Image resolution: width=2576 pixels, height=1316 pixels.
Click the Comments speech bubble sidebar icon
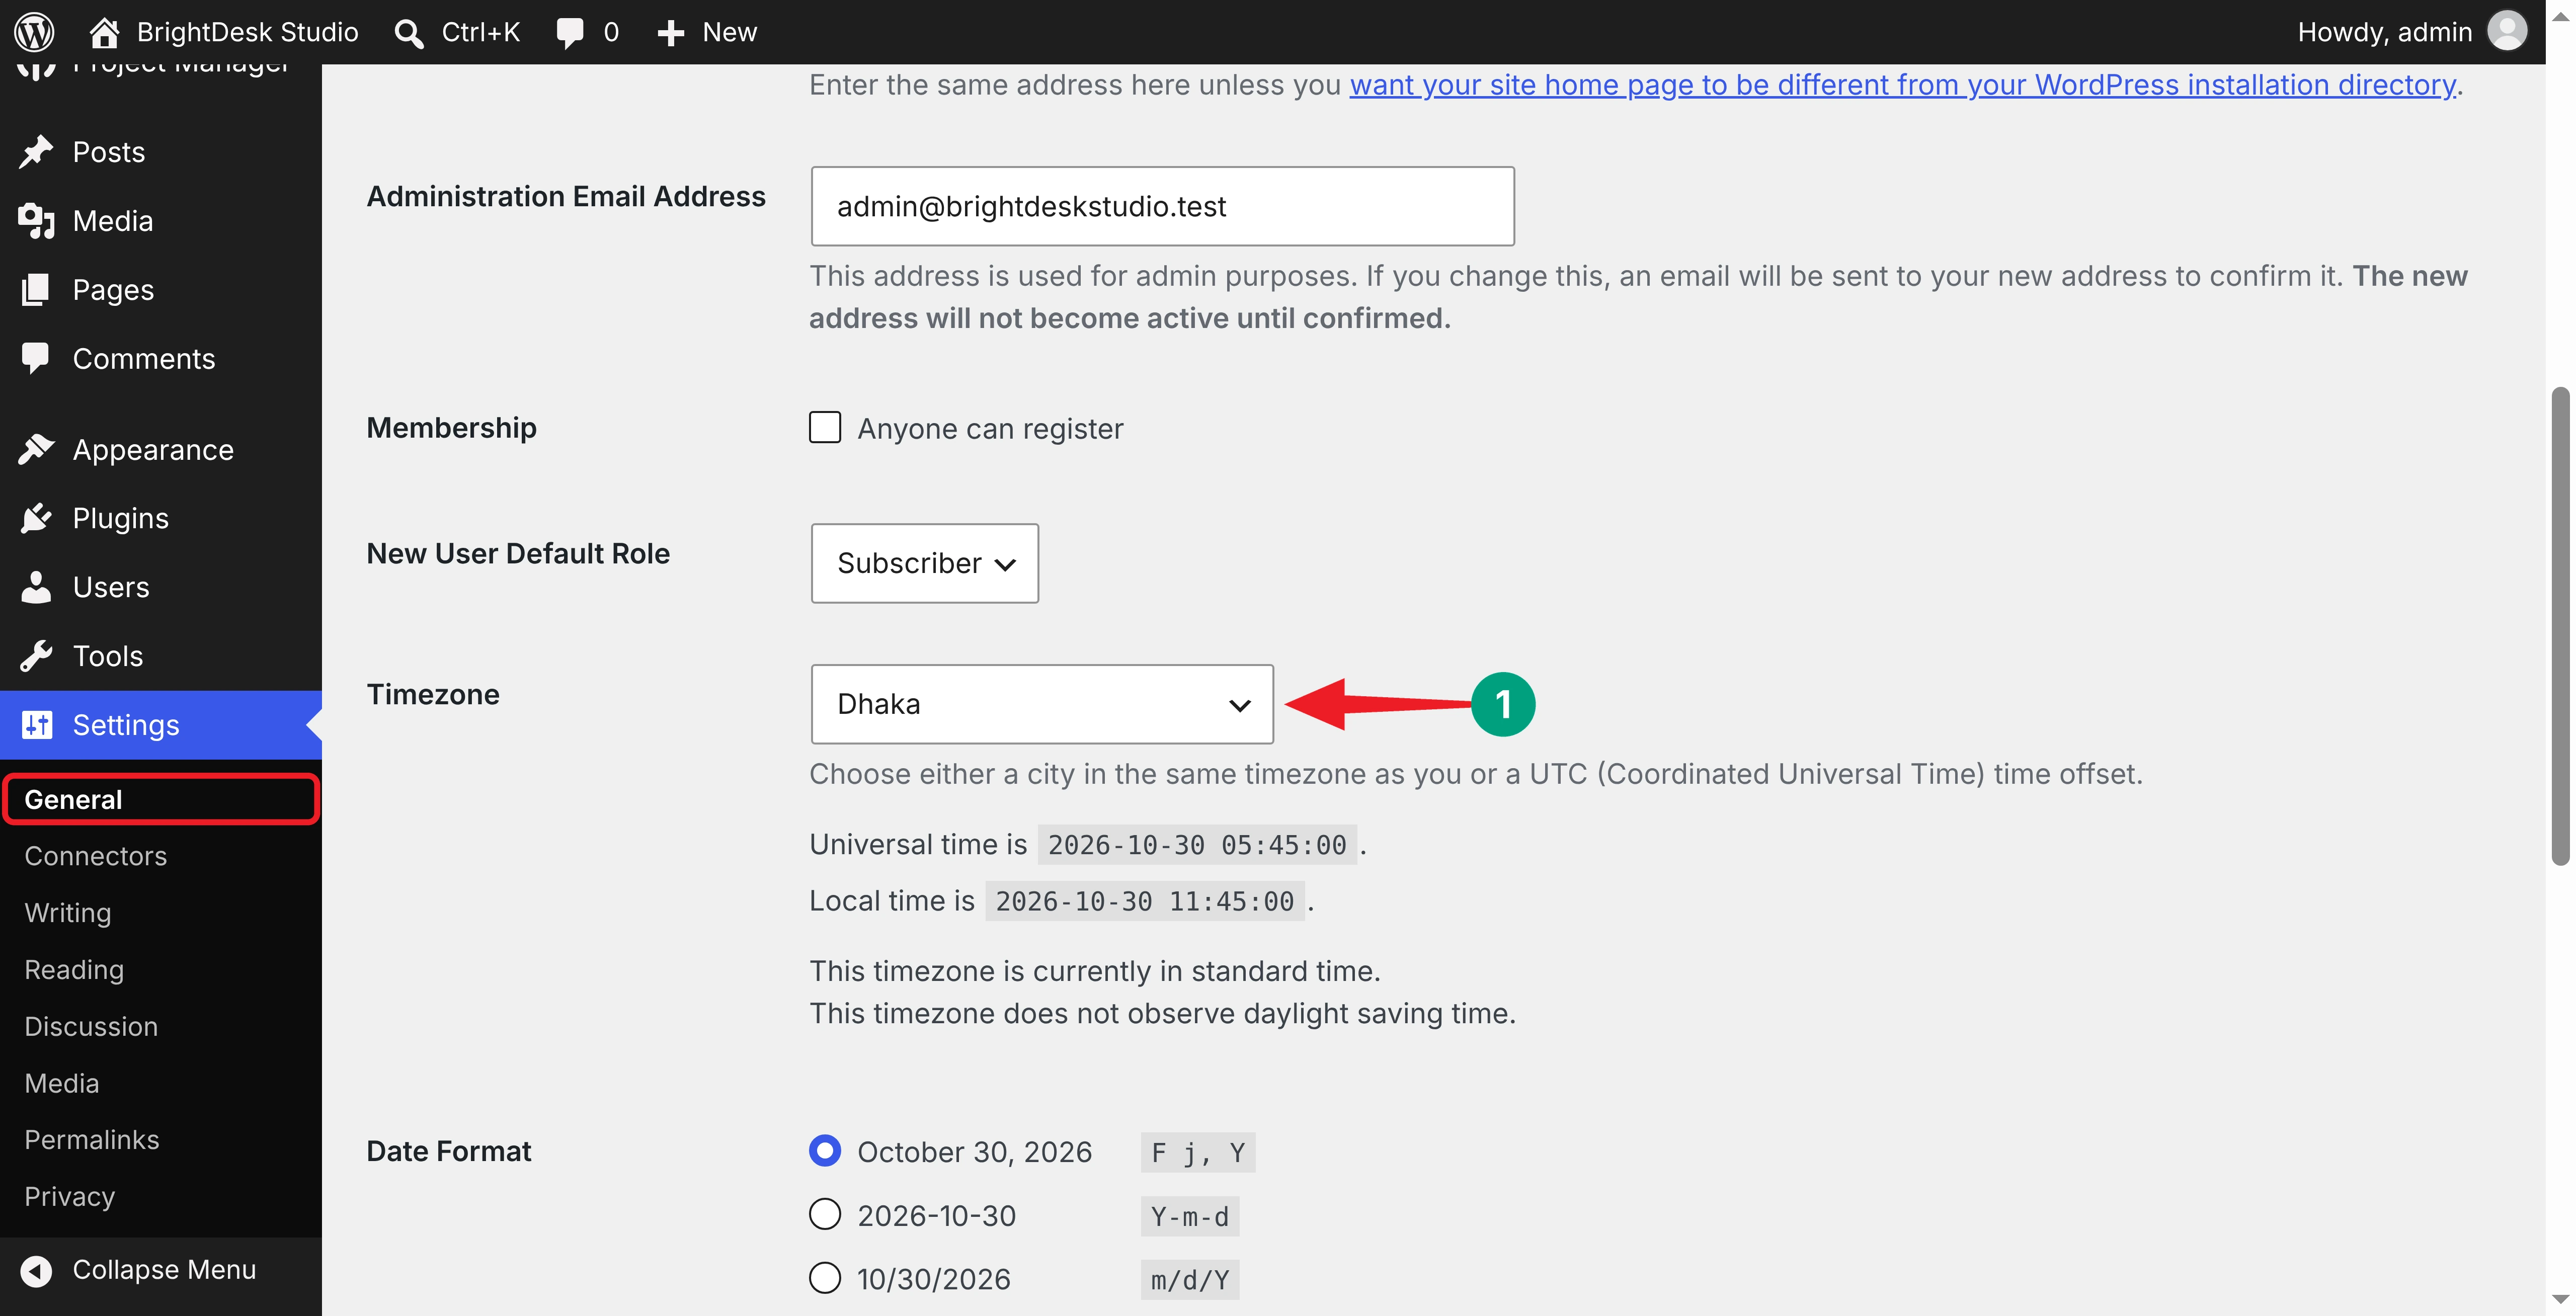point(36,358)
